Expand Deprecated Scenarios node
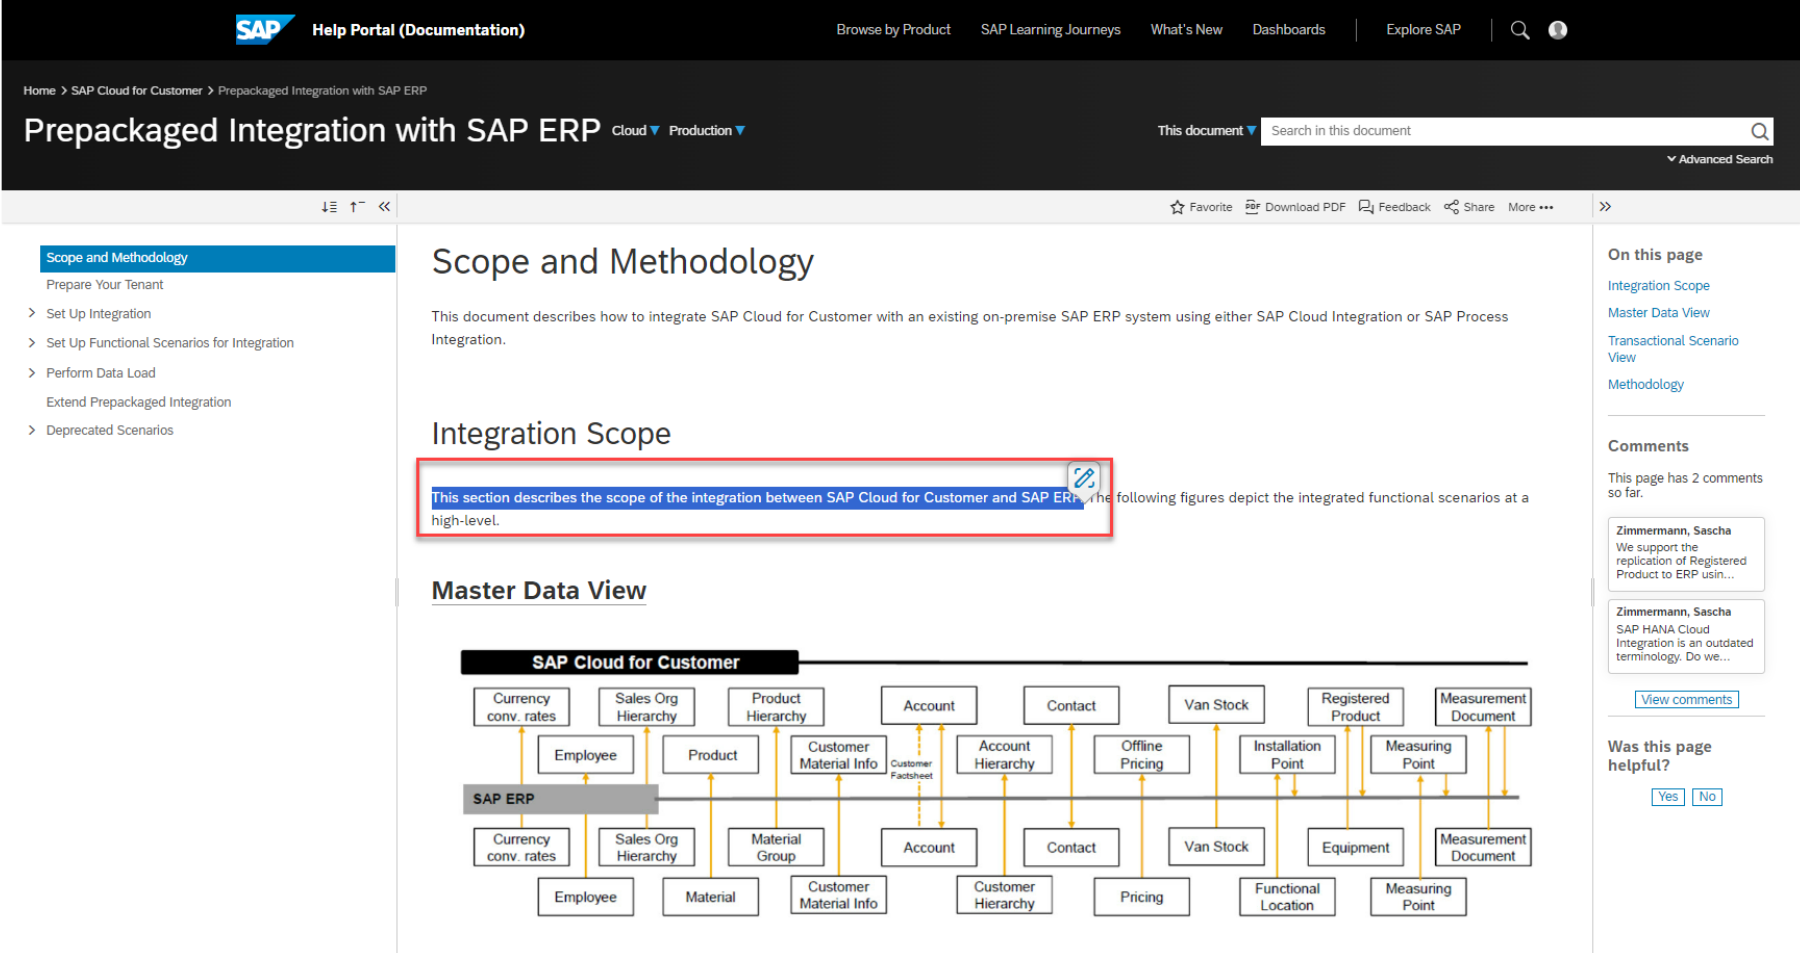 pos(32,430)
